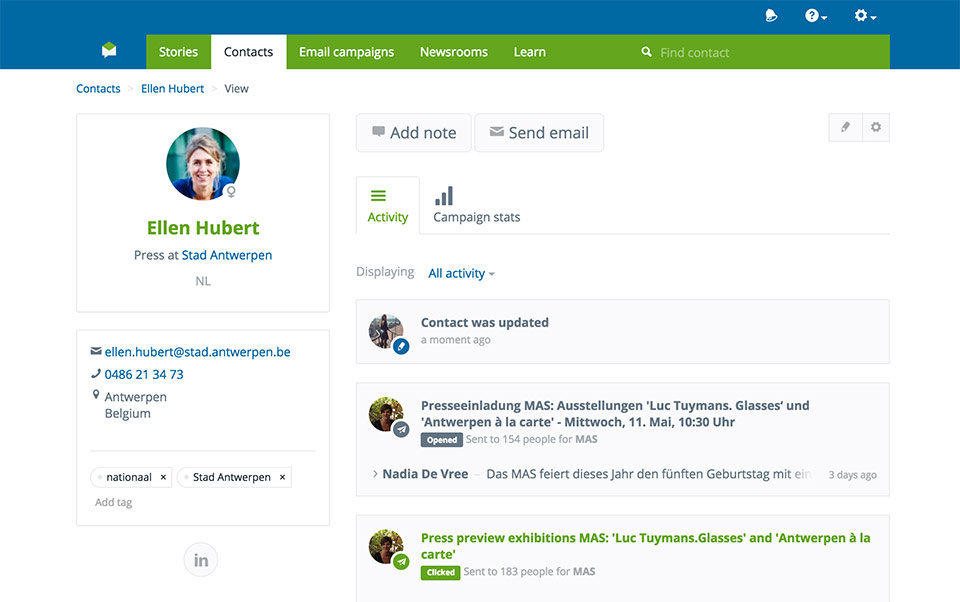Click the View breadcrumb text
The image size is (960, 602).
coord(236,89)
